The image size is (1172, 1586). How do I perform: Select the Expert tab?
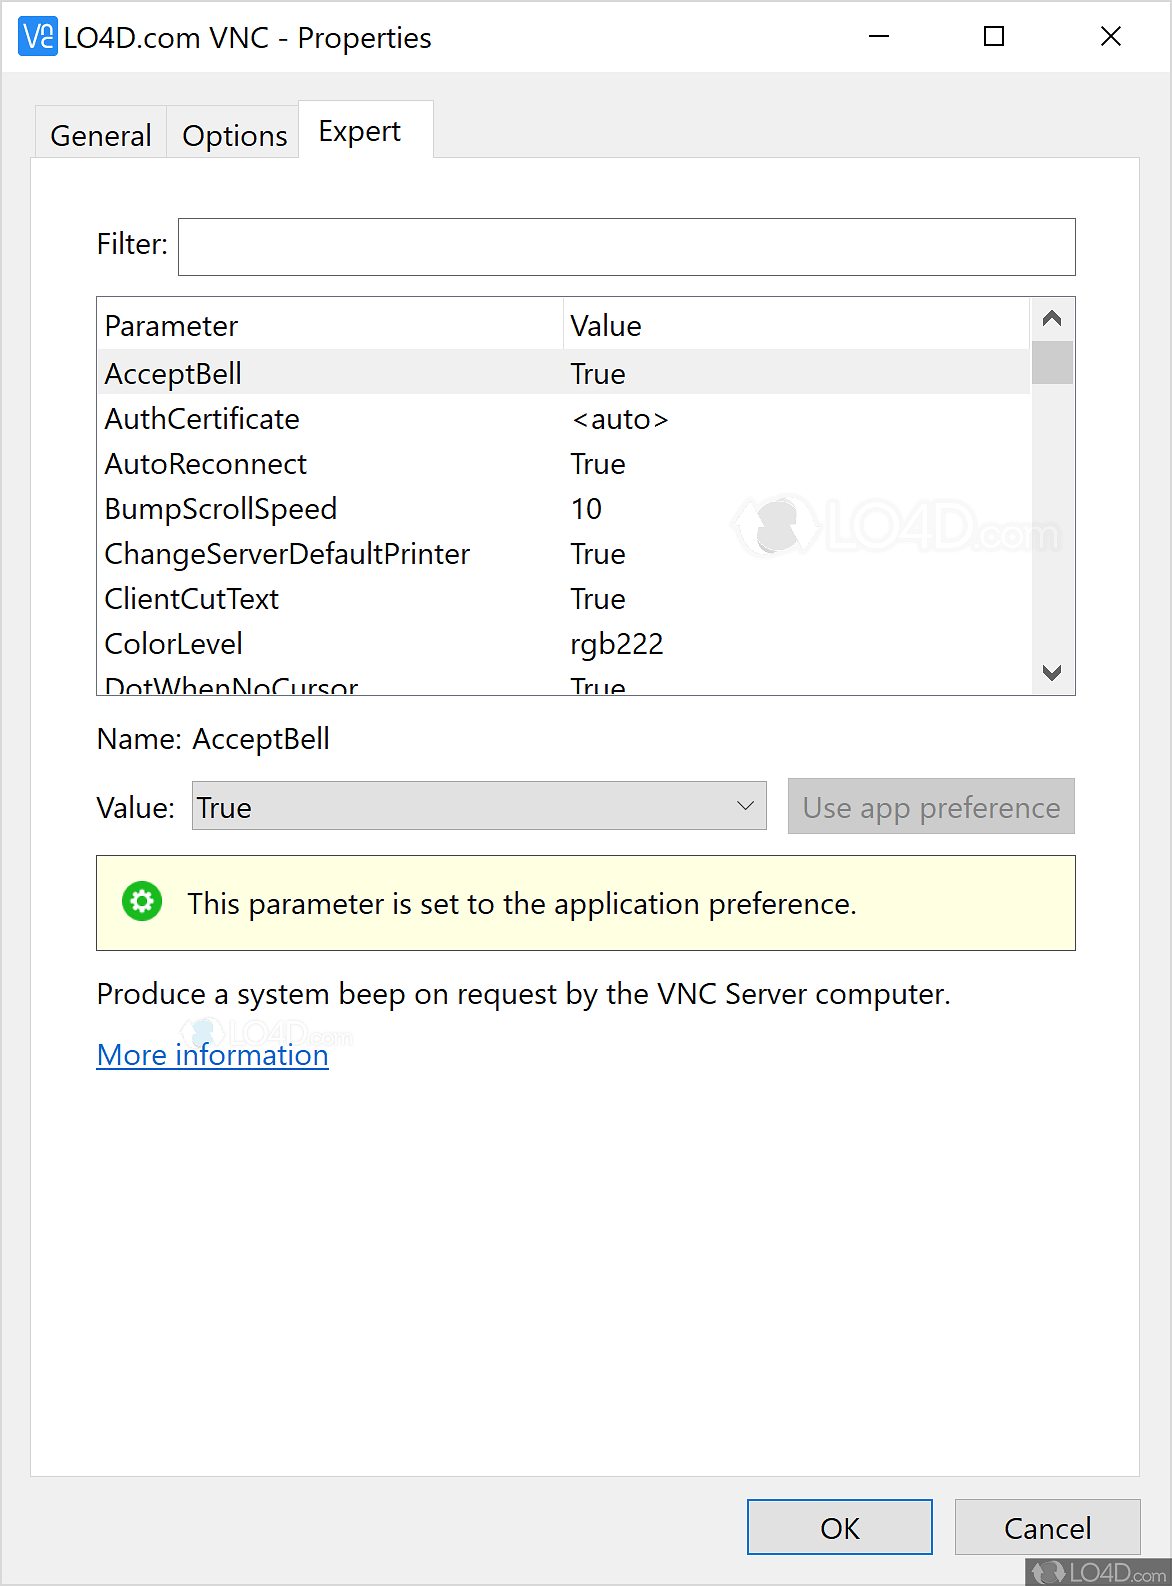pos(360,131)
